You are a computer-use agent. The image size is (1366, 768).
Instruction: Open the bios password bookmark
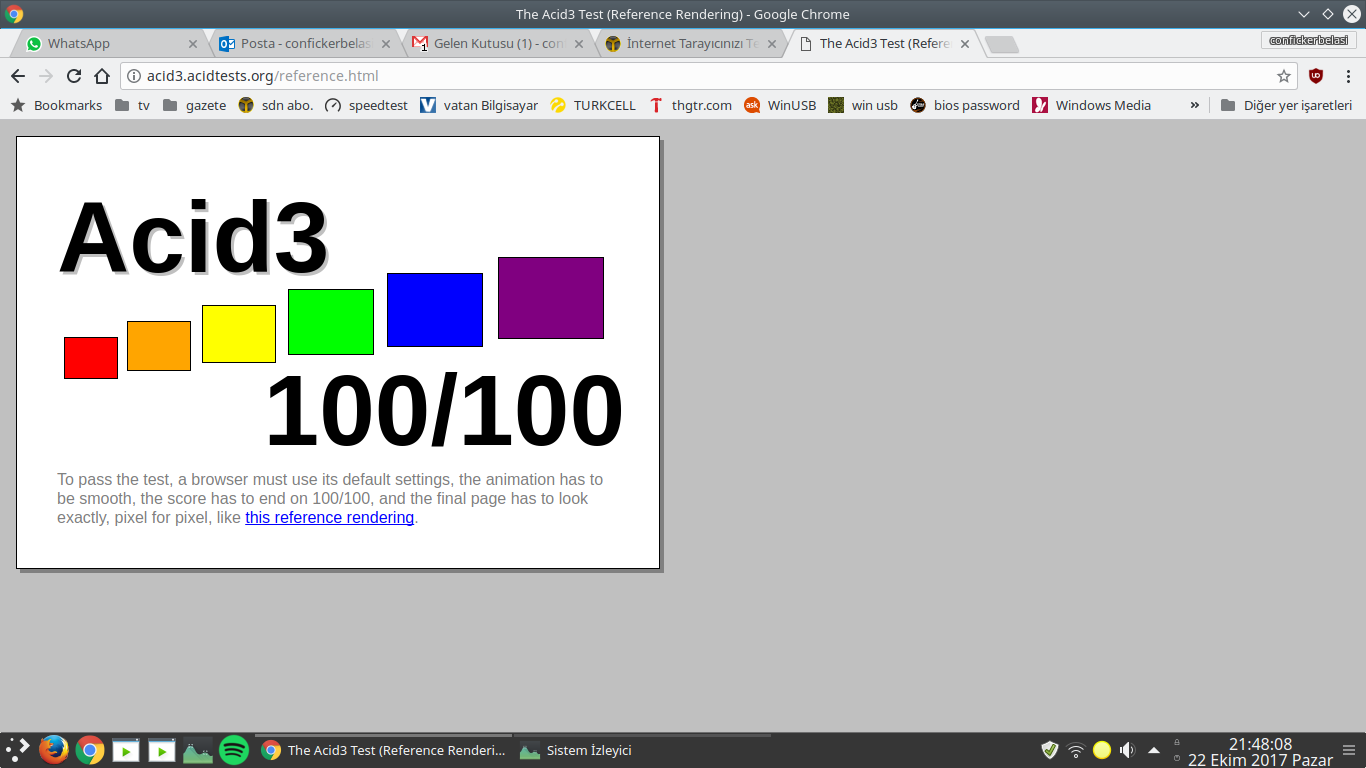coord(965,105)
